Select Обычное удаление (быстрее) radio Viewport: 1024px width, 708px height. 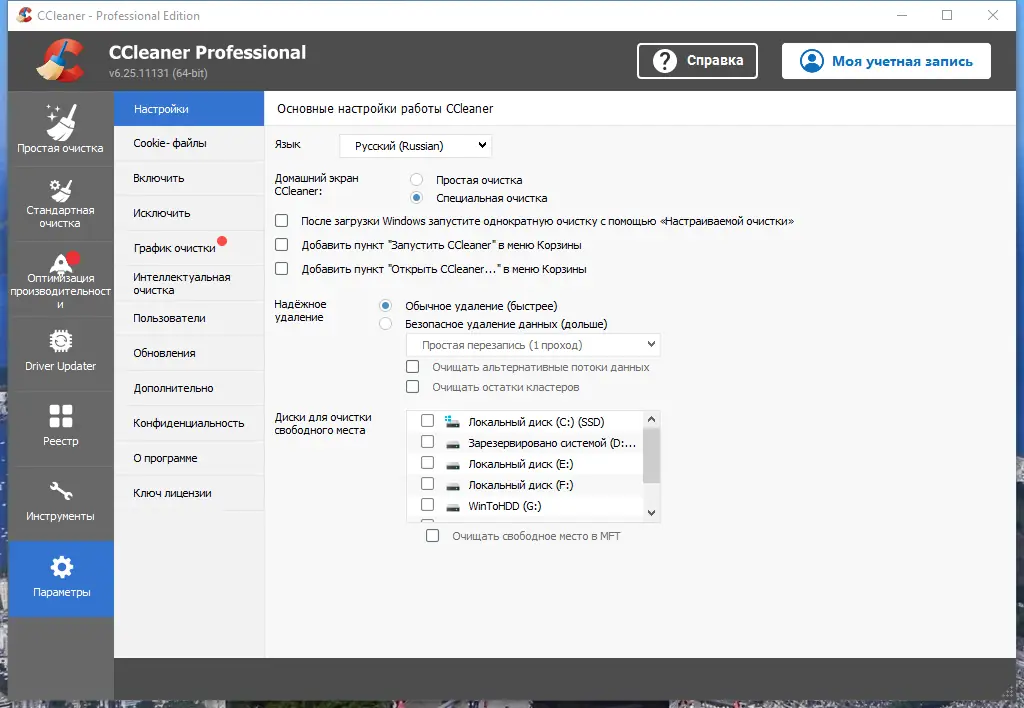pyautogui.click(x=386, y=306)
